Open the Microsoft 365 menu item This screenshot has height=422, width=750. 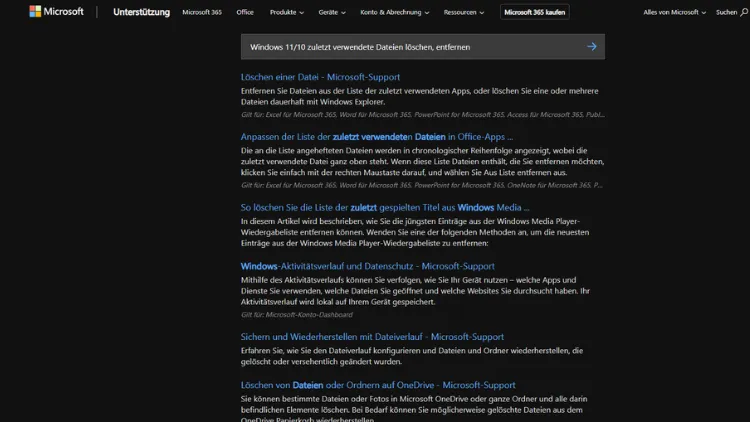[x=202, y=12]
